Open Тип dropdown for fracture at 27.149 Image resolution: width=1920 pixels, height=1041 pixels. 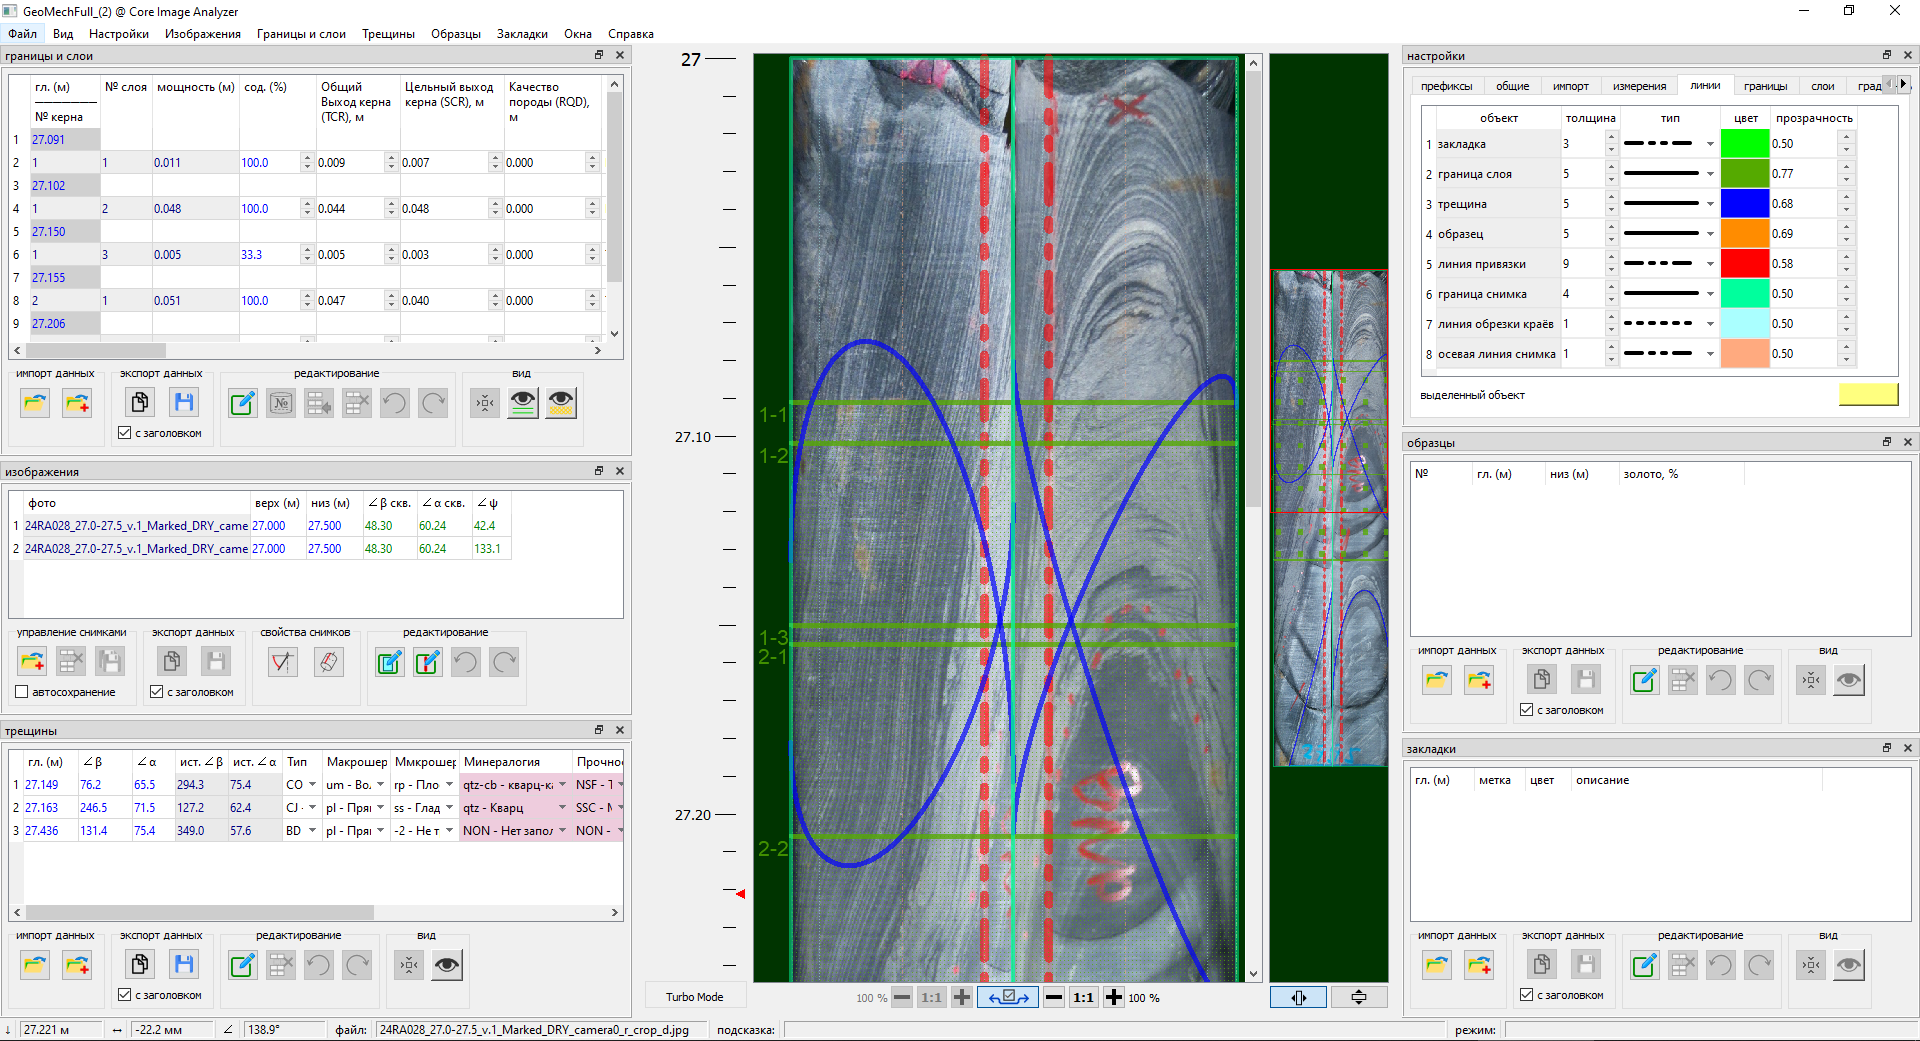(312, 785)
